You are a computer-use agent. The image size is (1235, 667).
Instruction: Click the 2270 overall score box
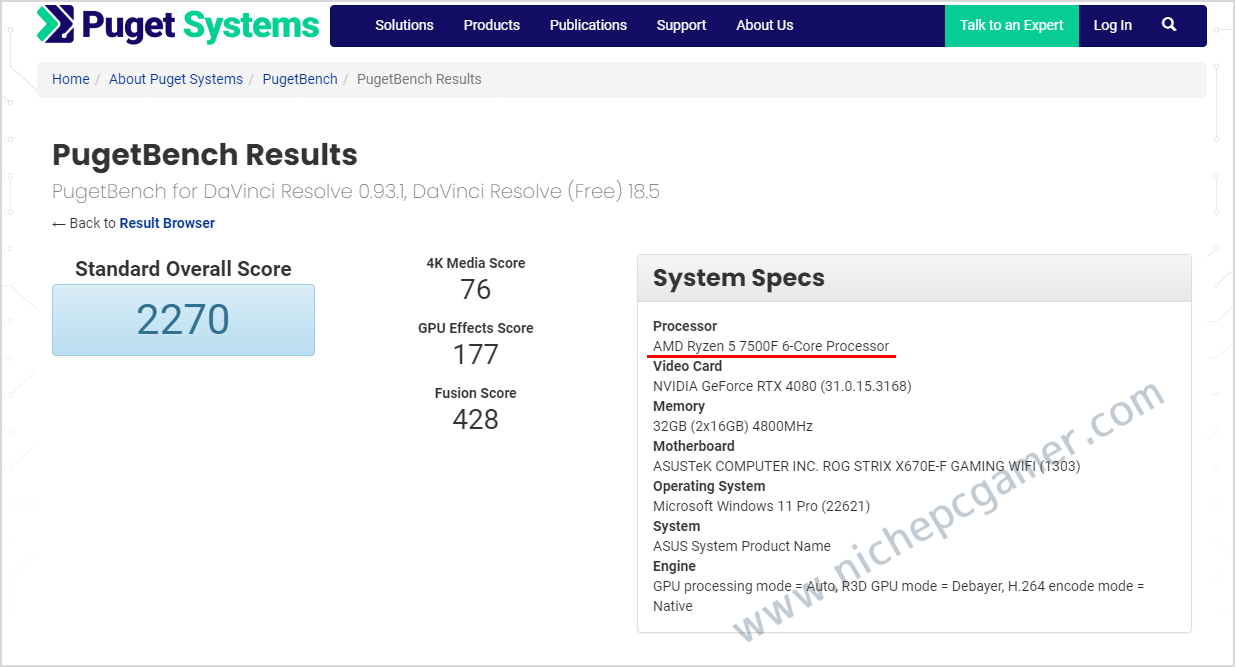183,320
